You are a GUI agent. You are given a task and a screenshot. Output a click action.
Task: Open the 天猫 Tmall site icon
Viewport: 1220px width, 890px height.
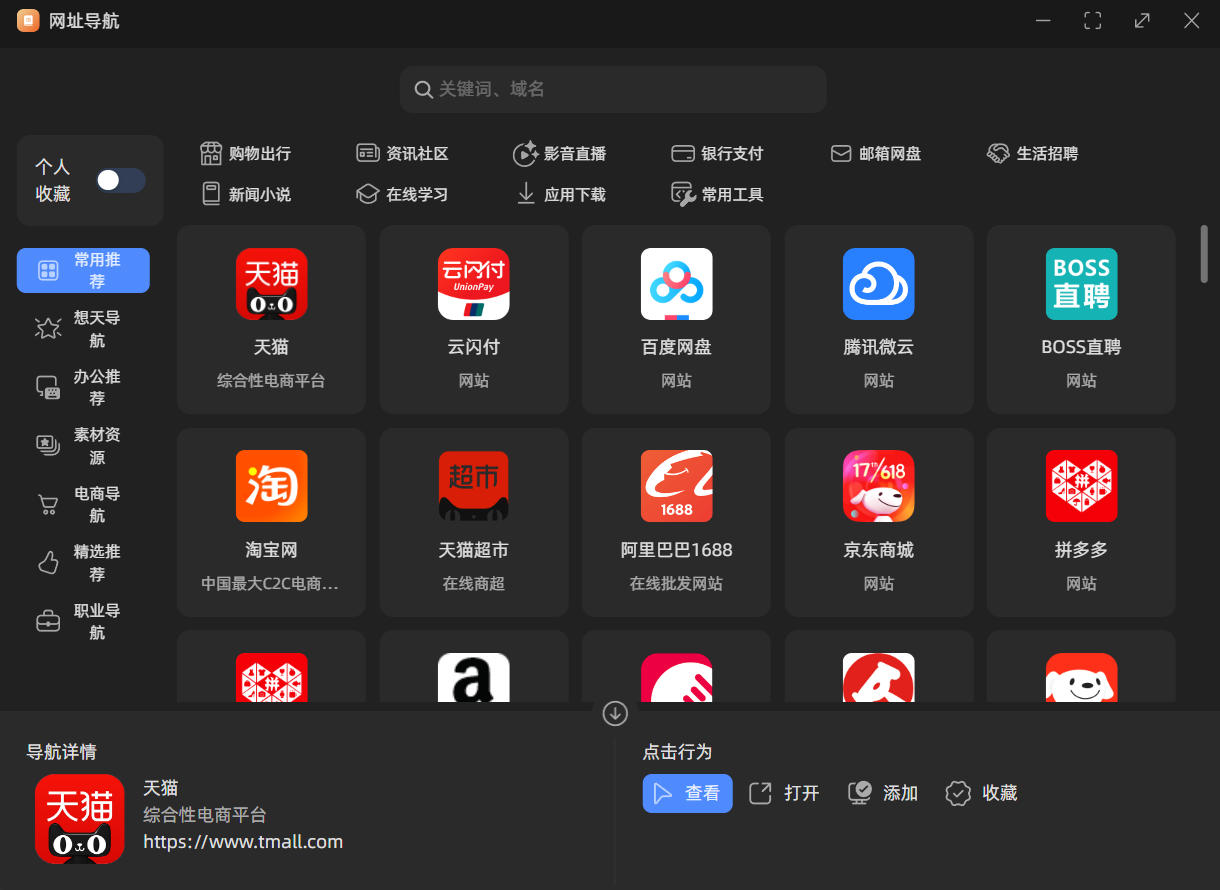271,284
